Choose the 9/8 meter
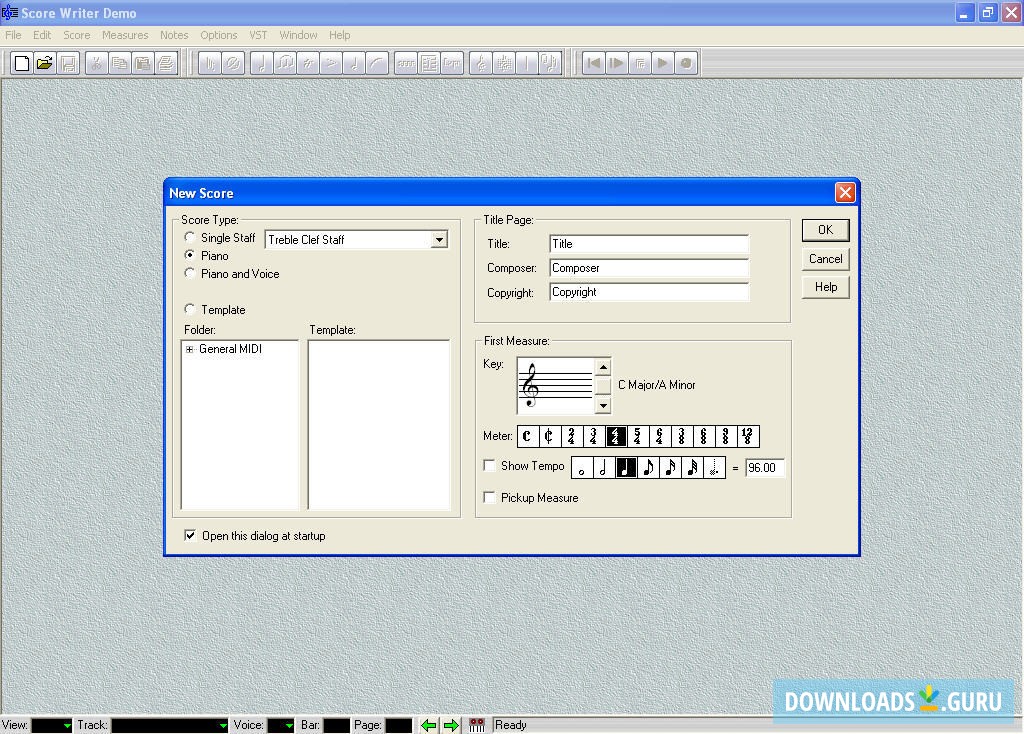This screenshot has height=734, width=1024. coord(726,436)
